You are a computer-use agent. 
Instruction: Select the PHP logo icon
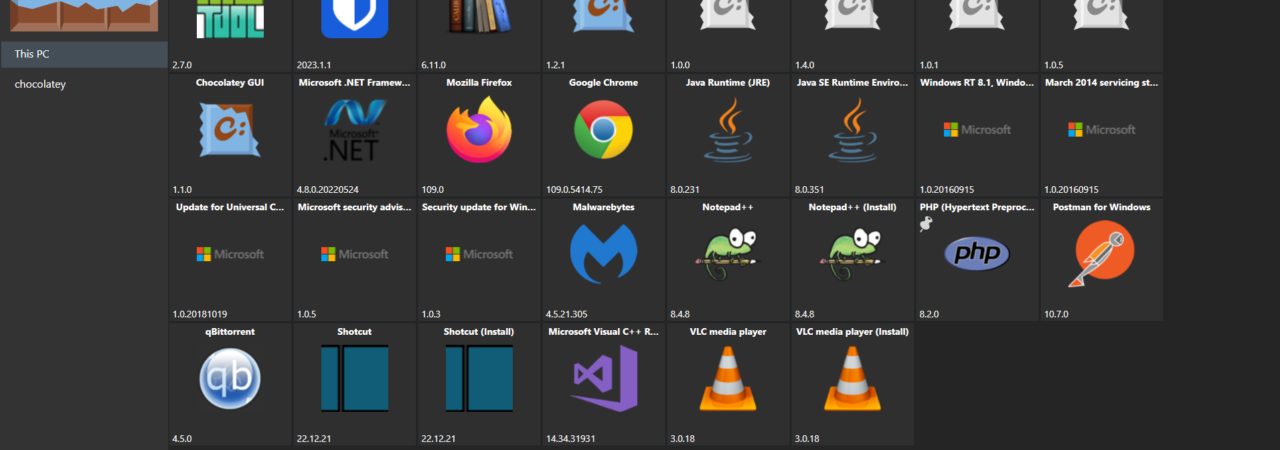click(977, 254)
